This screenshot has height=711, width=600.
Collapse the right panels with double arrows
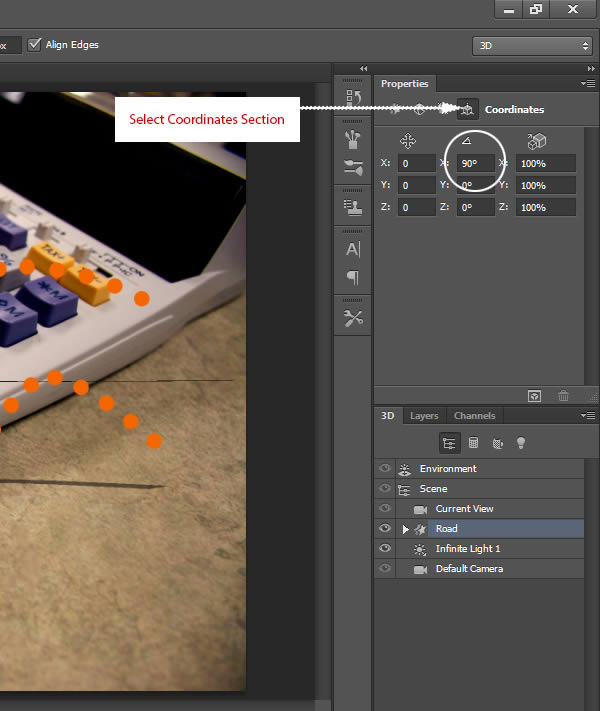(591, 68)
